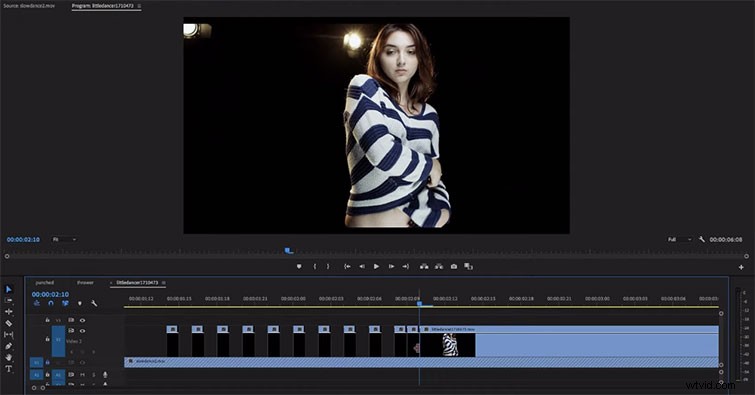The height and width of the screenshot is (395, 755).
Task: Open littledancer sequence tab menu
Action: [164, 283]
